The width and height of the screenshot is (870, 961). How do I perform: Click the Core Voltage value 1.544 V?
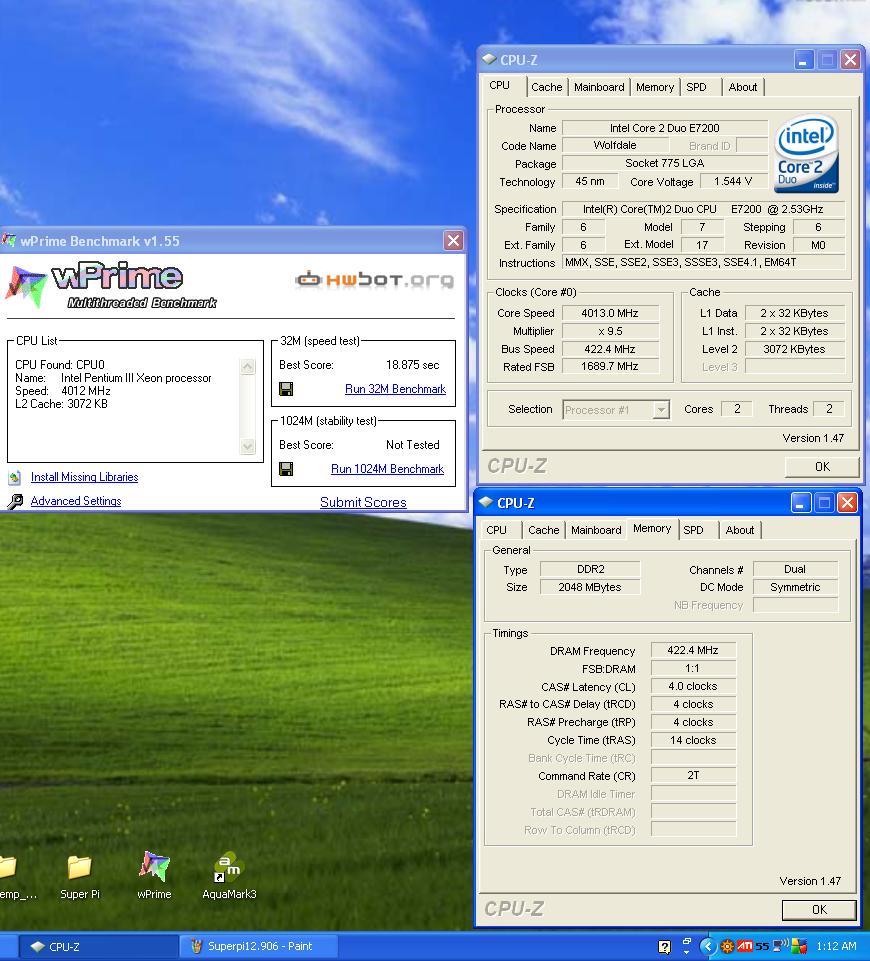coord(733,181)
